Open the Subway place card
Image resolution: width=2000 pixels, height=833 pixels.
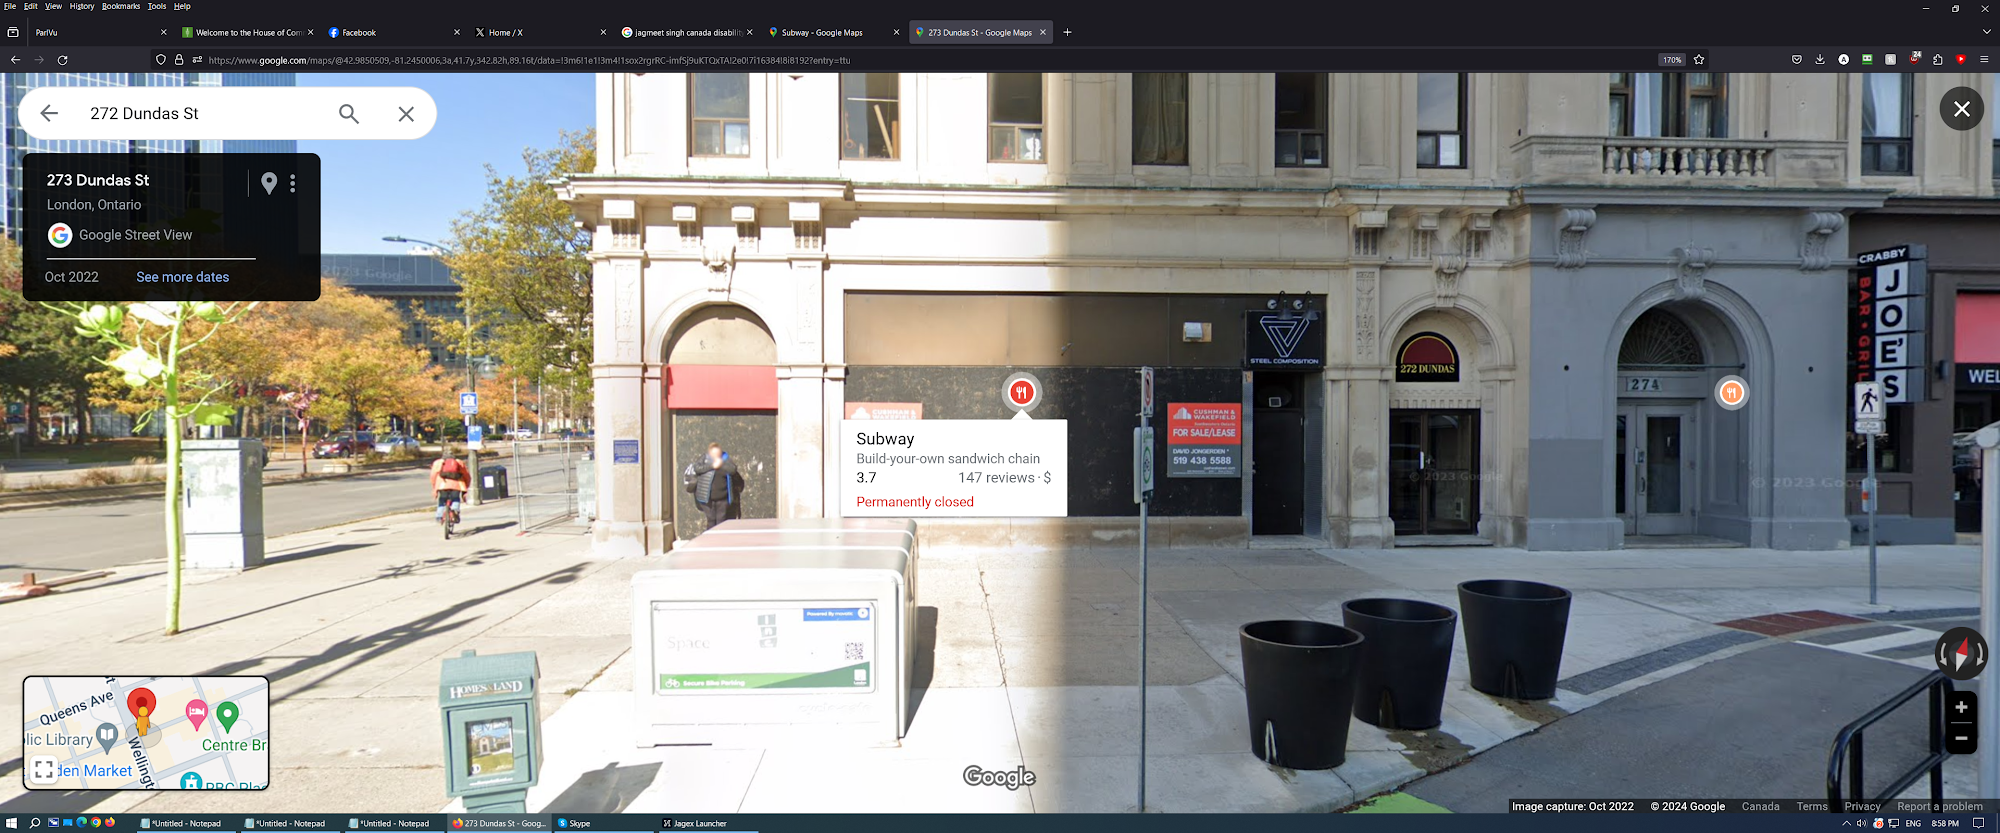[x=953, y=468]
